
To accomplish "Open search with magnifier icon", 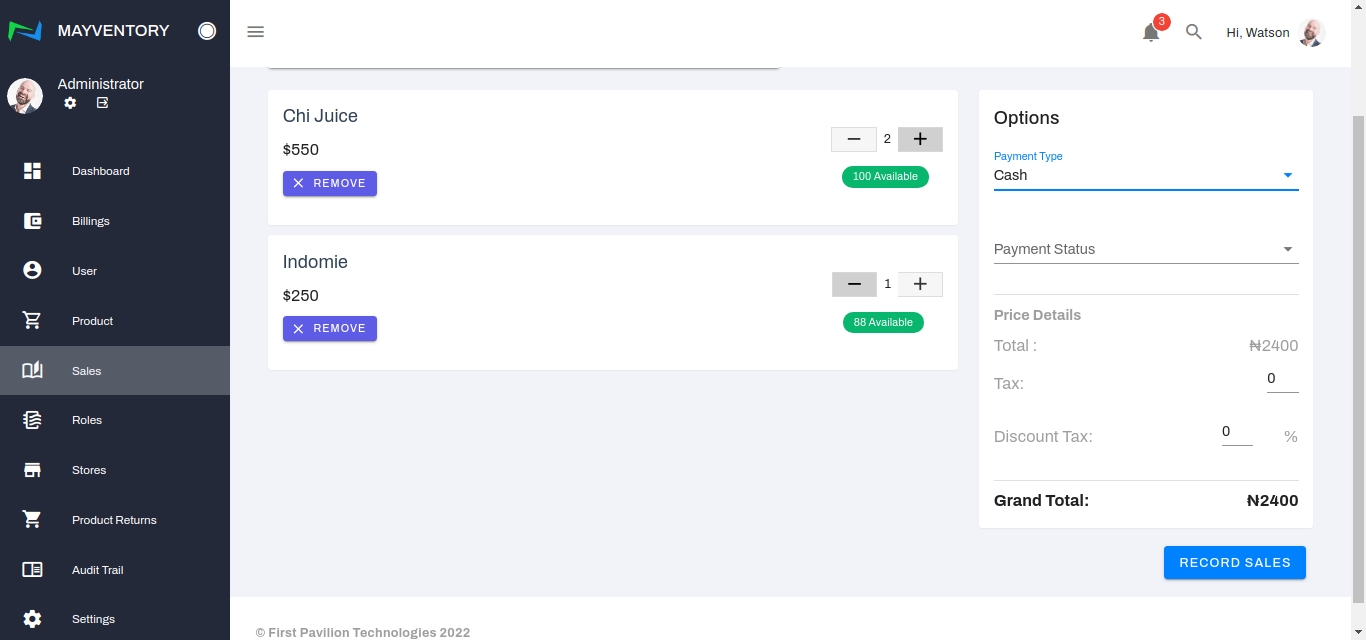I will tap(1193, 32).
